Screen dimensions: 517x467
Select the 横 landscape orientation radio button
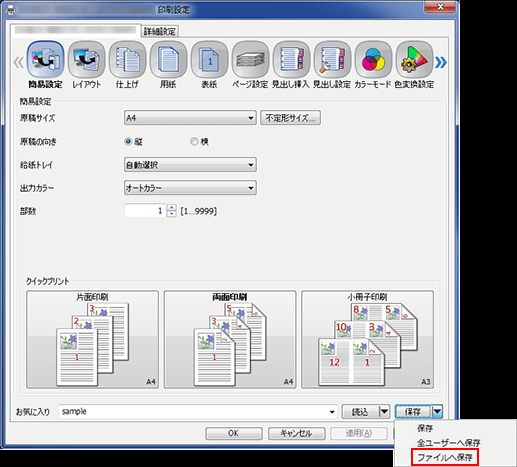click(x=194, y=142)
